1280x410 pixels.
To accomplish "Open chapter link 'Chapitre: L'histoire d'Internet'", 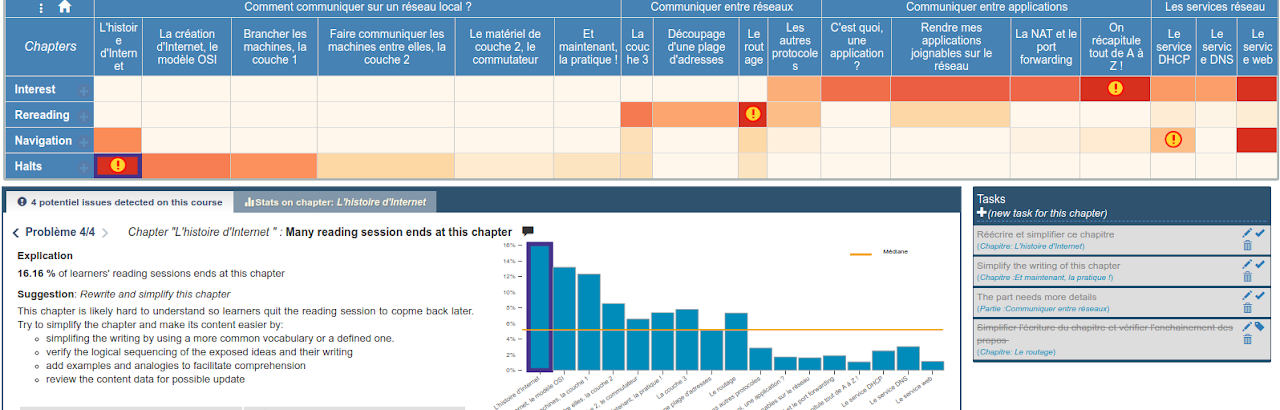I will click(1030, 246).
